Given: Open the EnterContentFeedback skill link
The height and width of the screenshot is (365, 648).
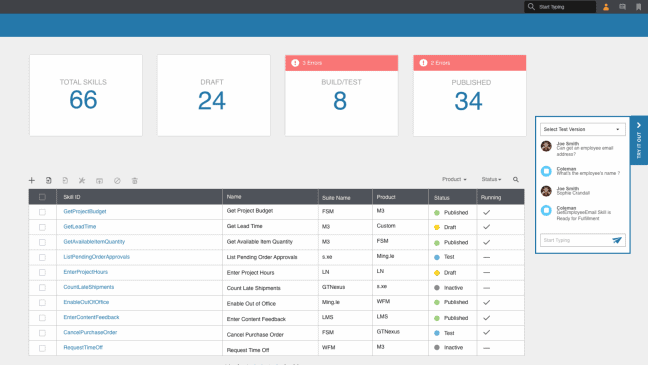Looking at the screenshot, I should pos(91,317).
